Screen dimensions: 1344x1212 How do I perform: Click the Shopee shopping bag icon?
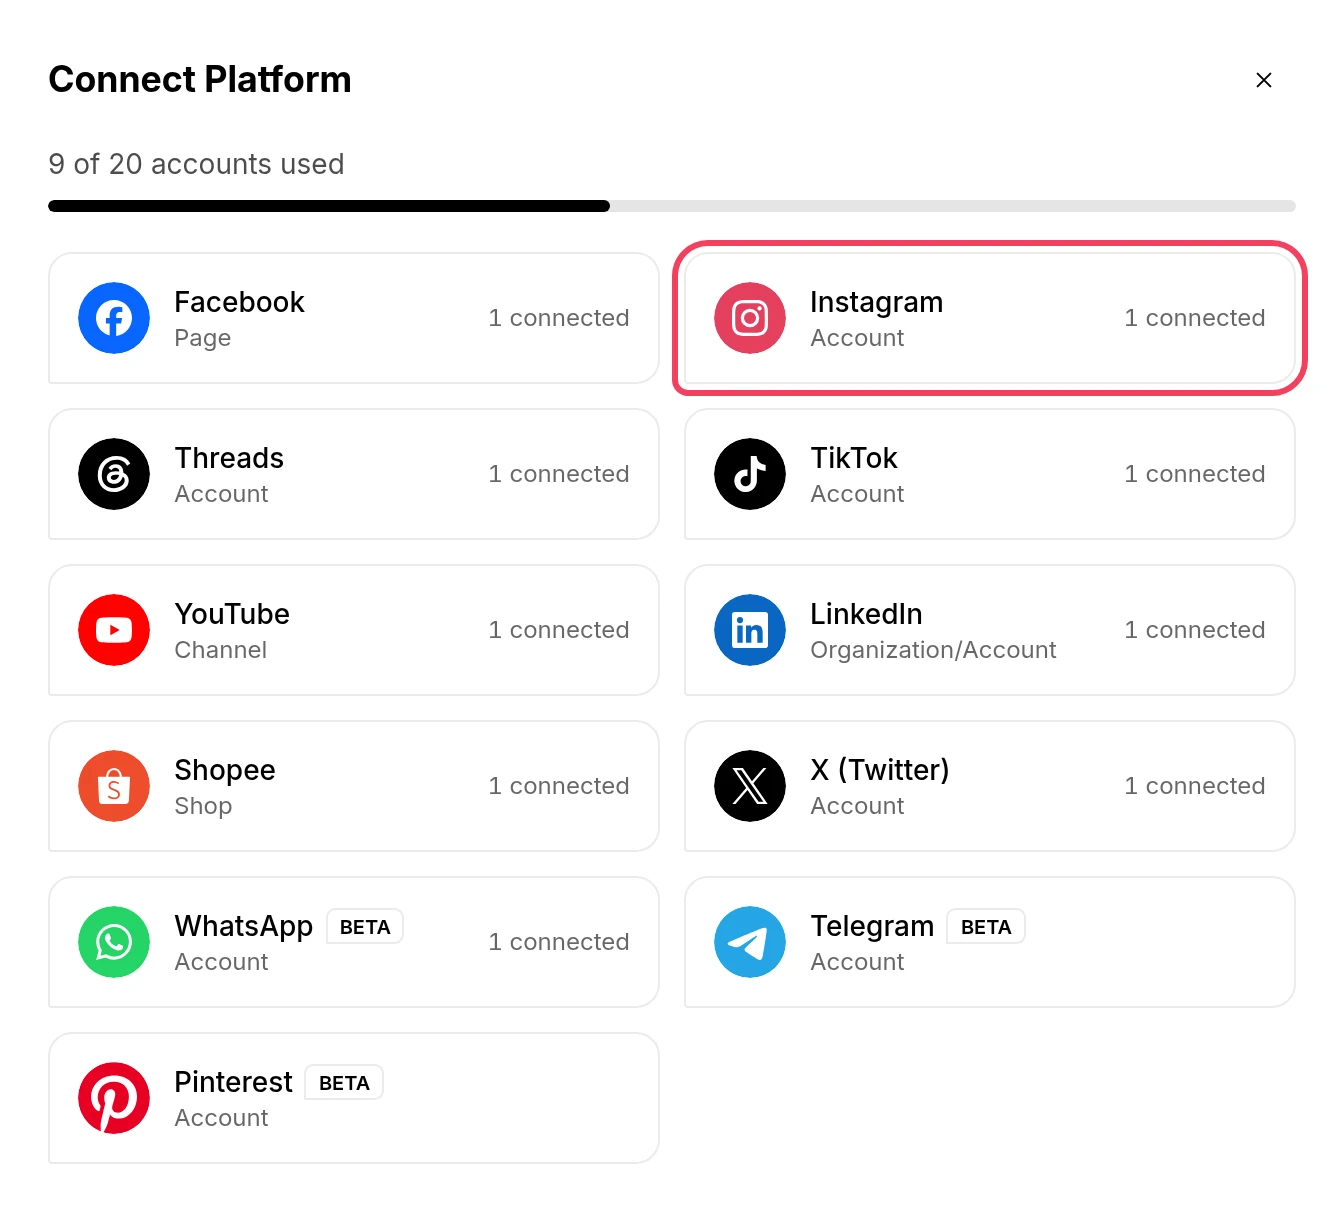(114, 786)
